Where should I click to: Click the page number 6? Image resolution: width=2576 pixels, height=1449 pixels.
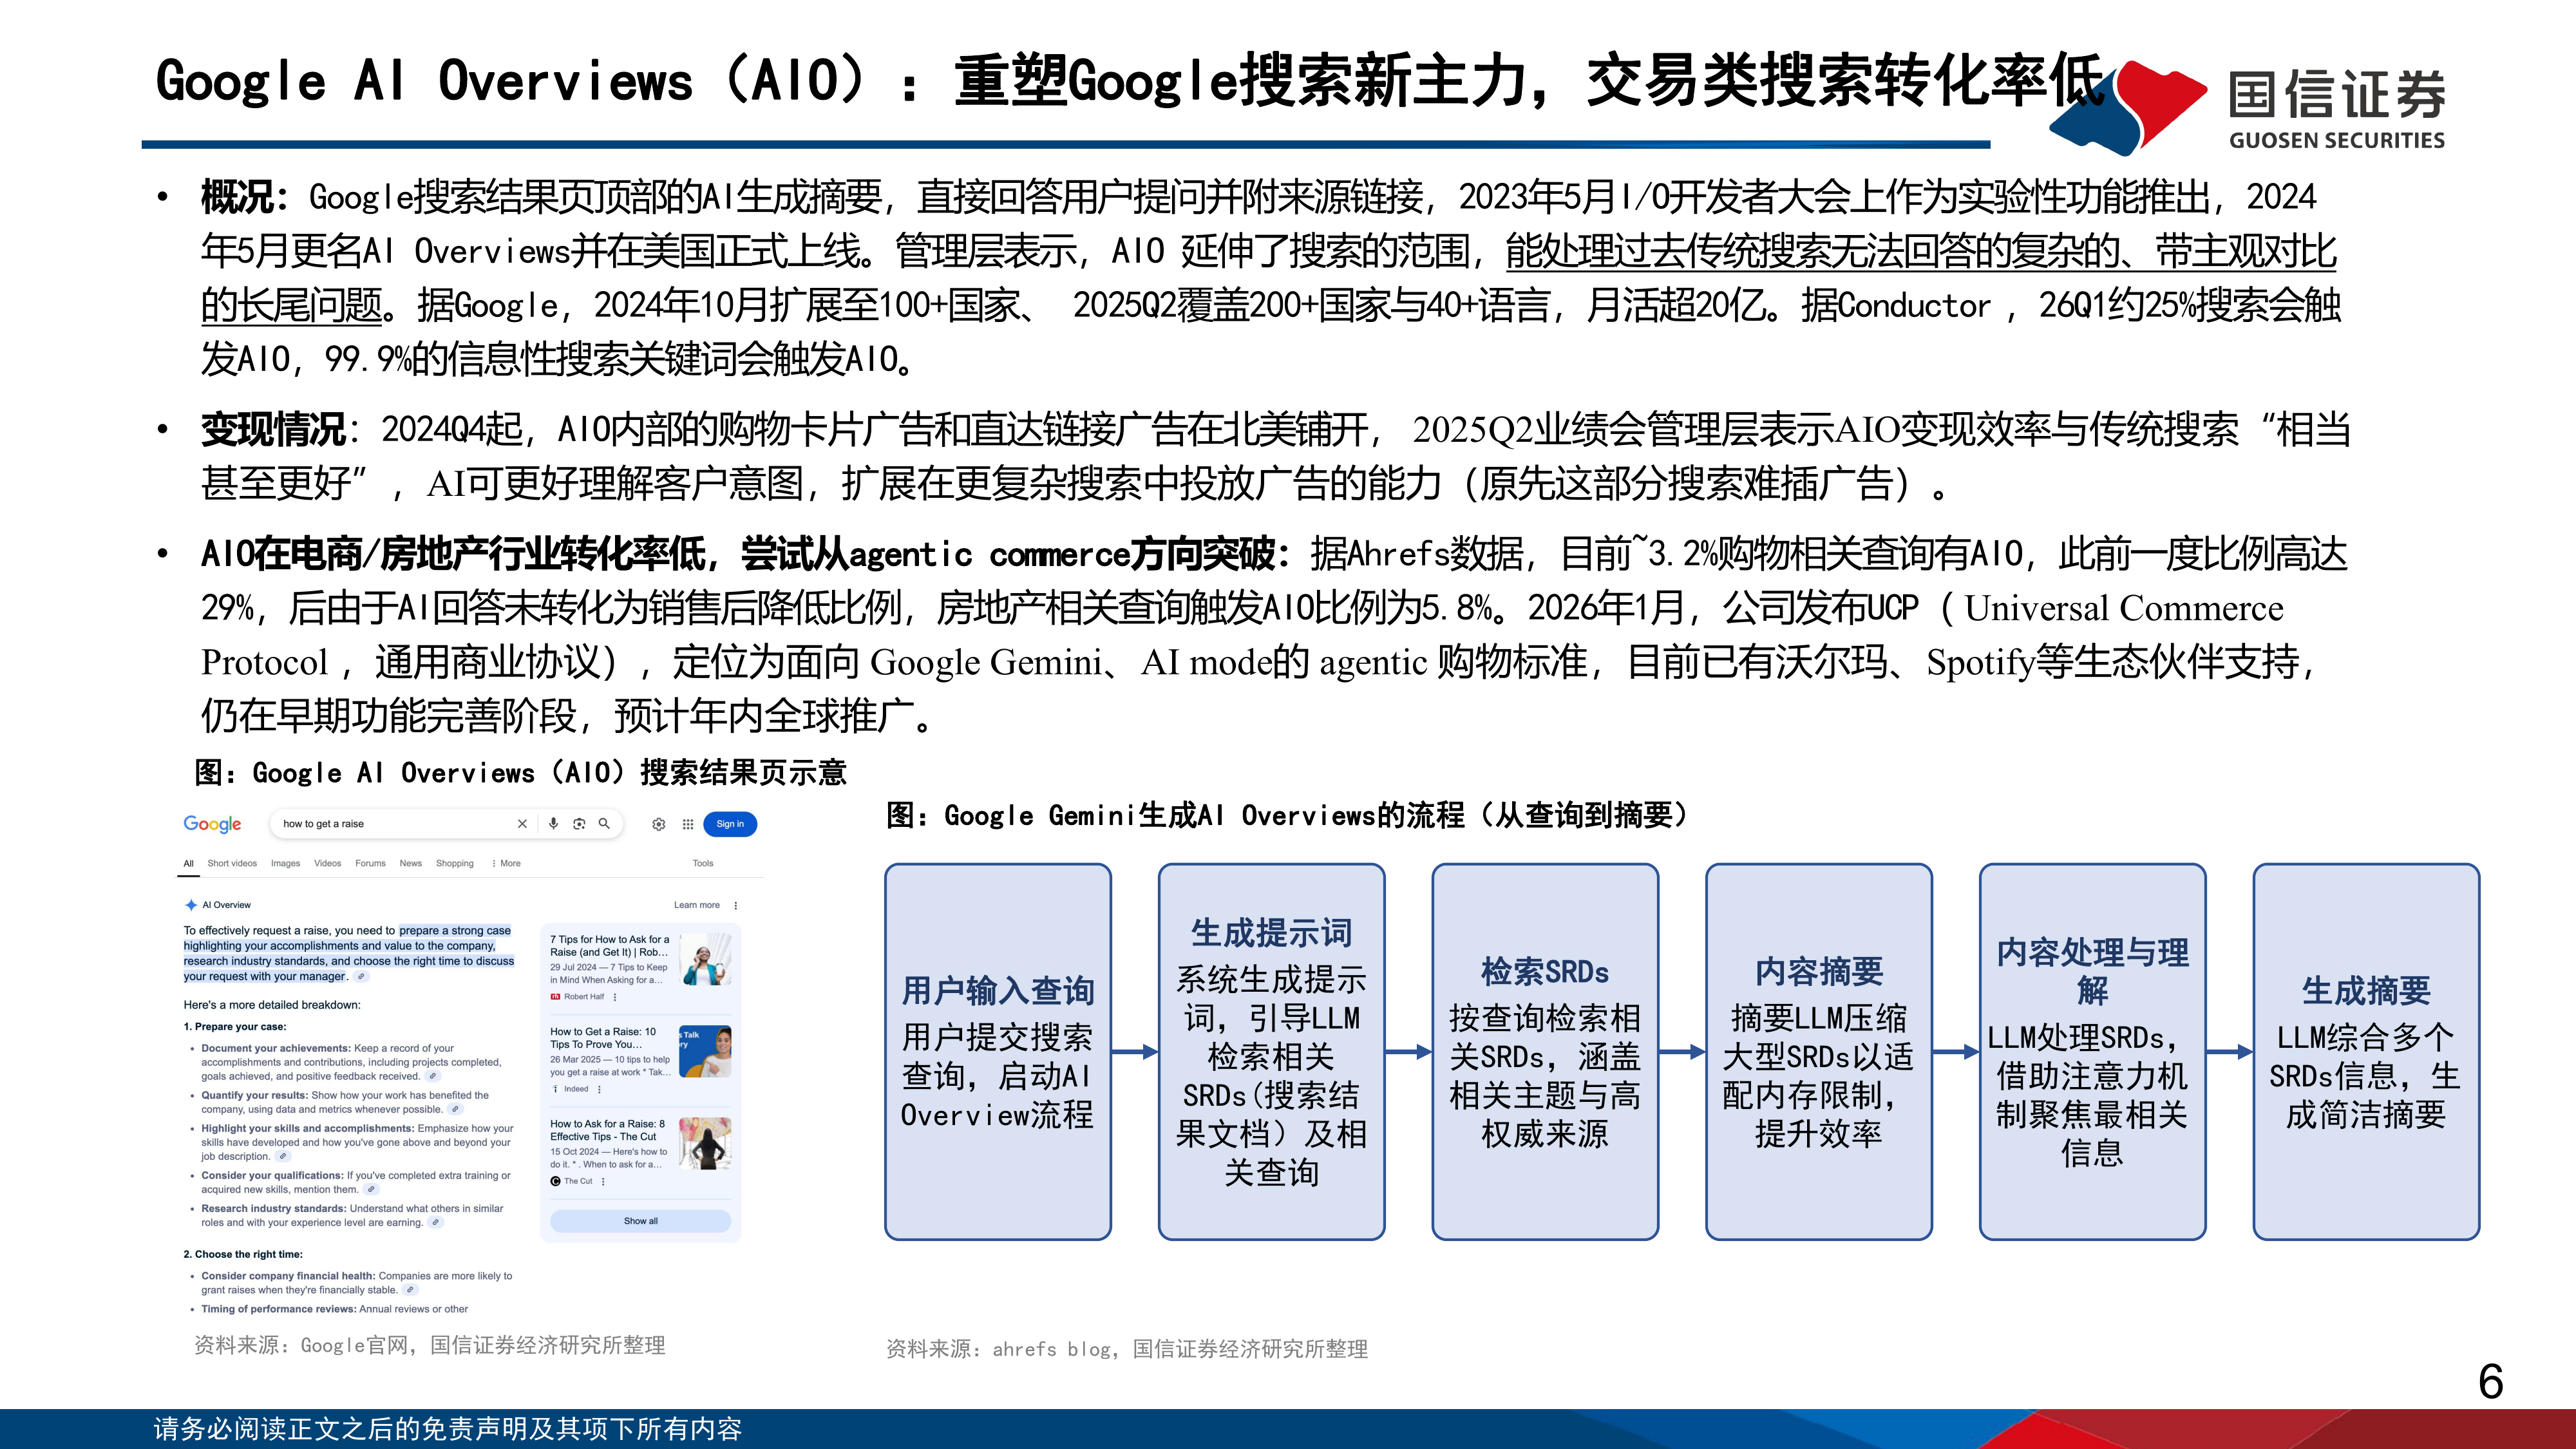pyautogui.click(x=2491, y=1383)
